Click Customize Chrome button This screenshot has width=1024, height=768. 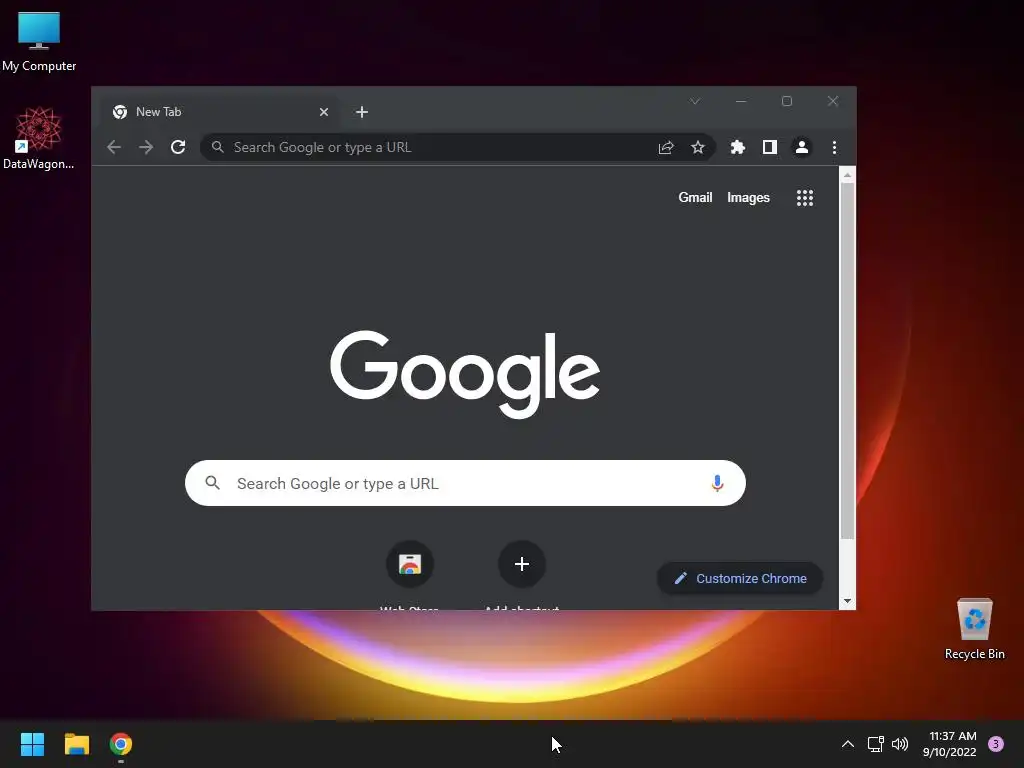[x=740, y=579]
